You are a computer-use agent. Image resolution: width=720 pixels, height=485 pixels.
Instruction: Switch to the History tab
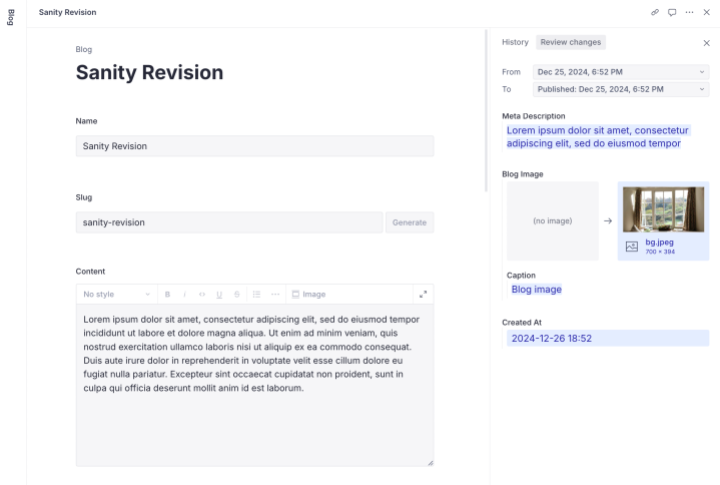[515, 42]
